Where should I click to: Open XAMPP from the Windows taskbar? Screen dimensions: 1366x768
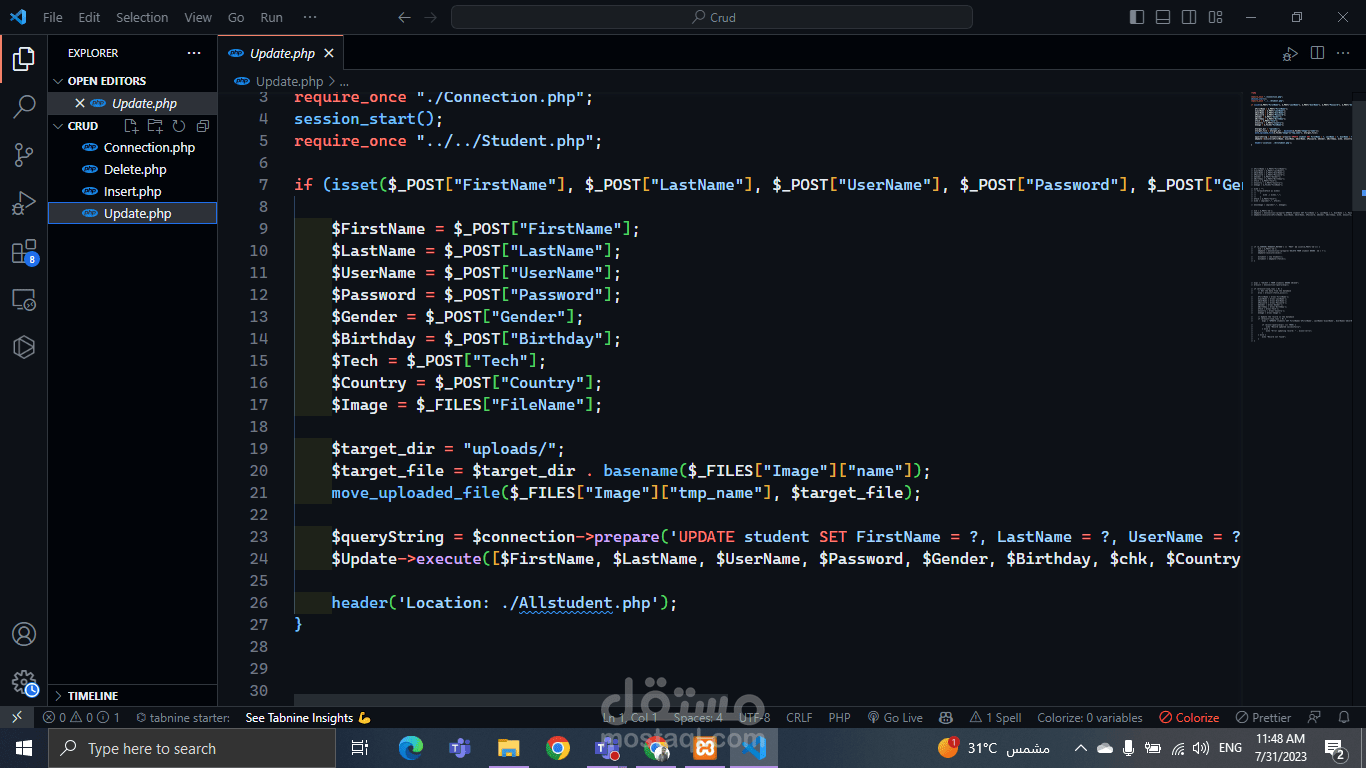[x=705, y=748]
